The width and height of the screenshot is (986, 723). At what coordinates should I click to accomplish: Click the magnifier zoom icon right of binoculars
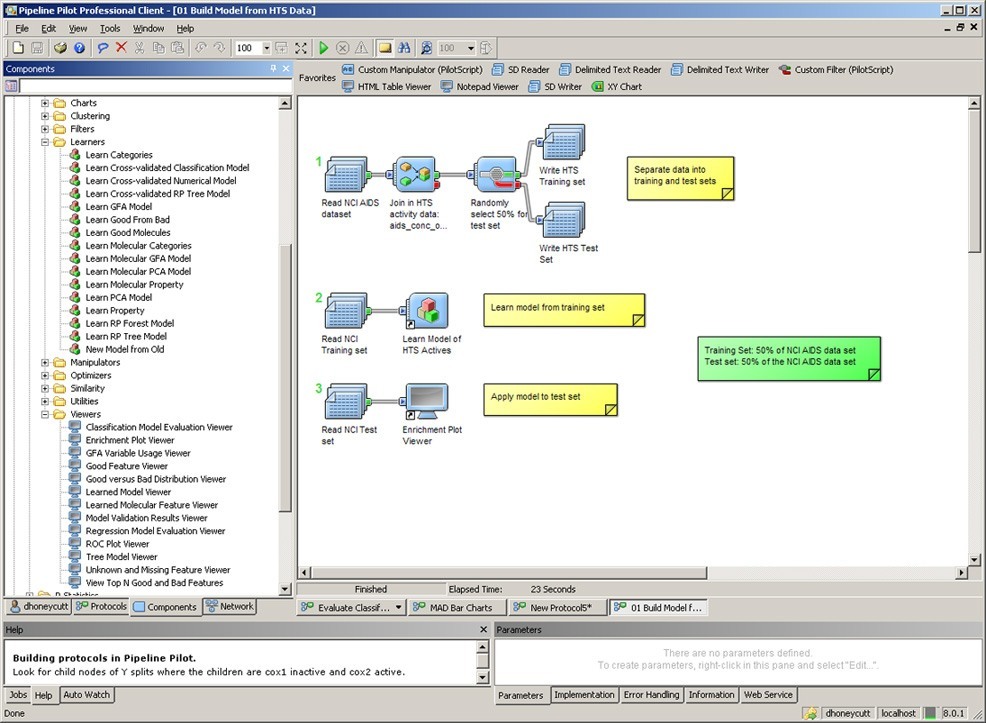(426, 48)
